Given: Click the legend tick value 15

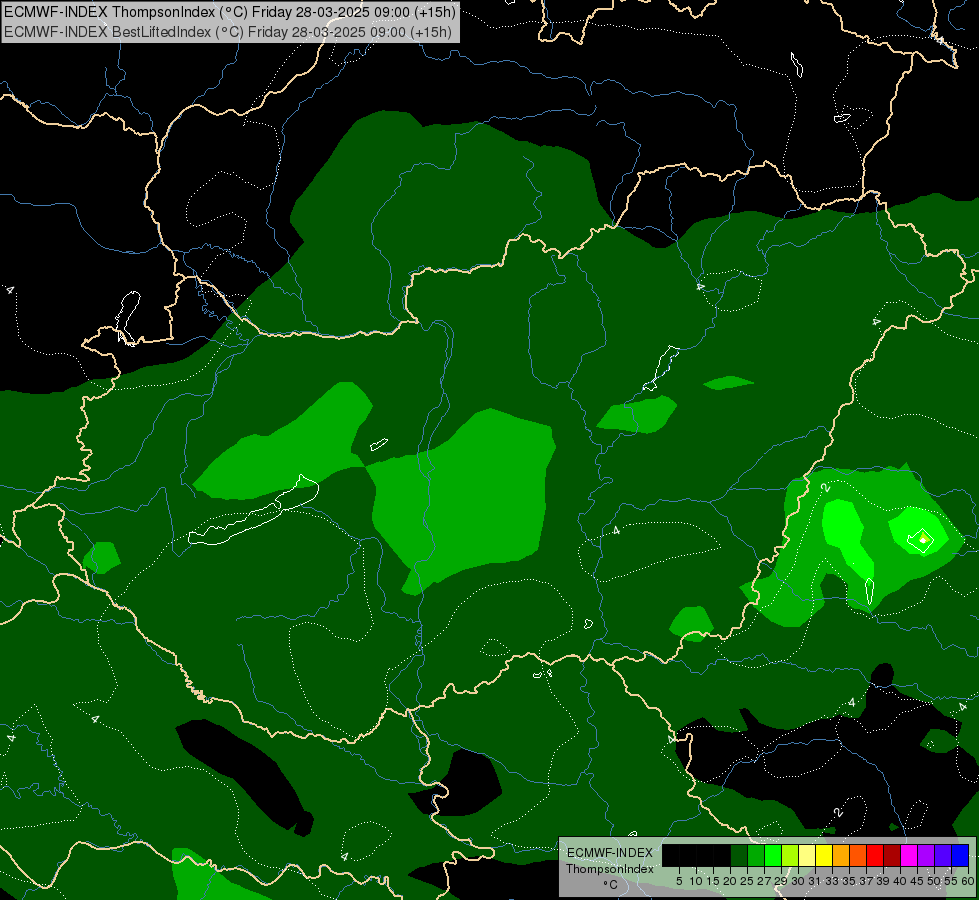Looking at the screenshot, I should [x=714, y=881].
